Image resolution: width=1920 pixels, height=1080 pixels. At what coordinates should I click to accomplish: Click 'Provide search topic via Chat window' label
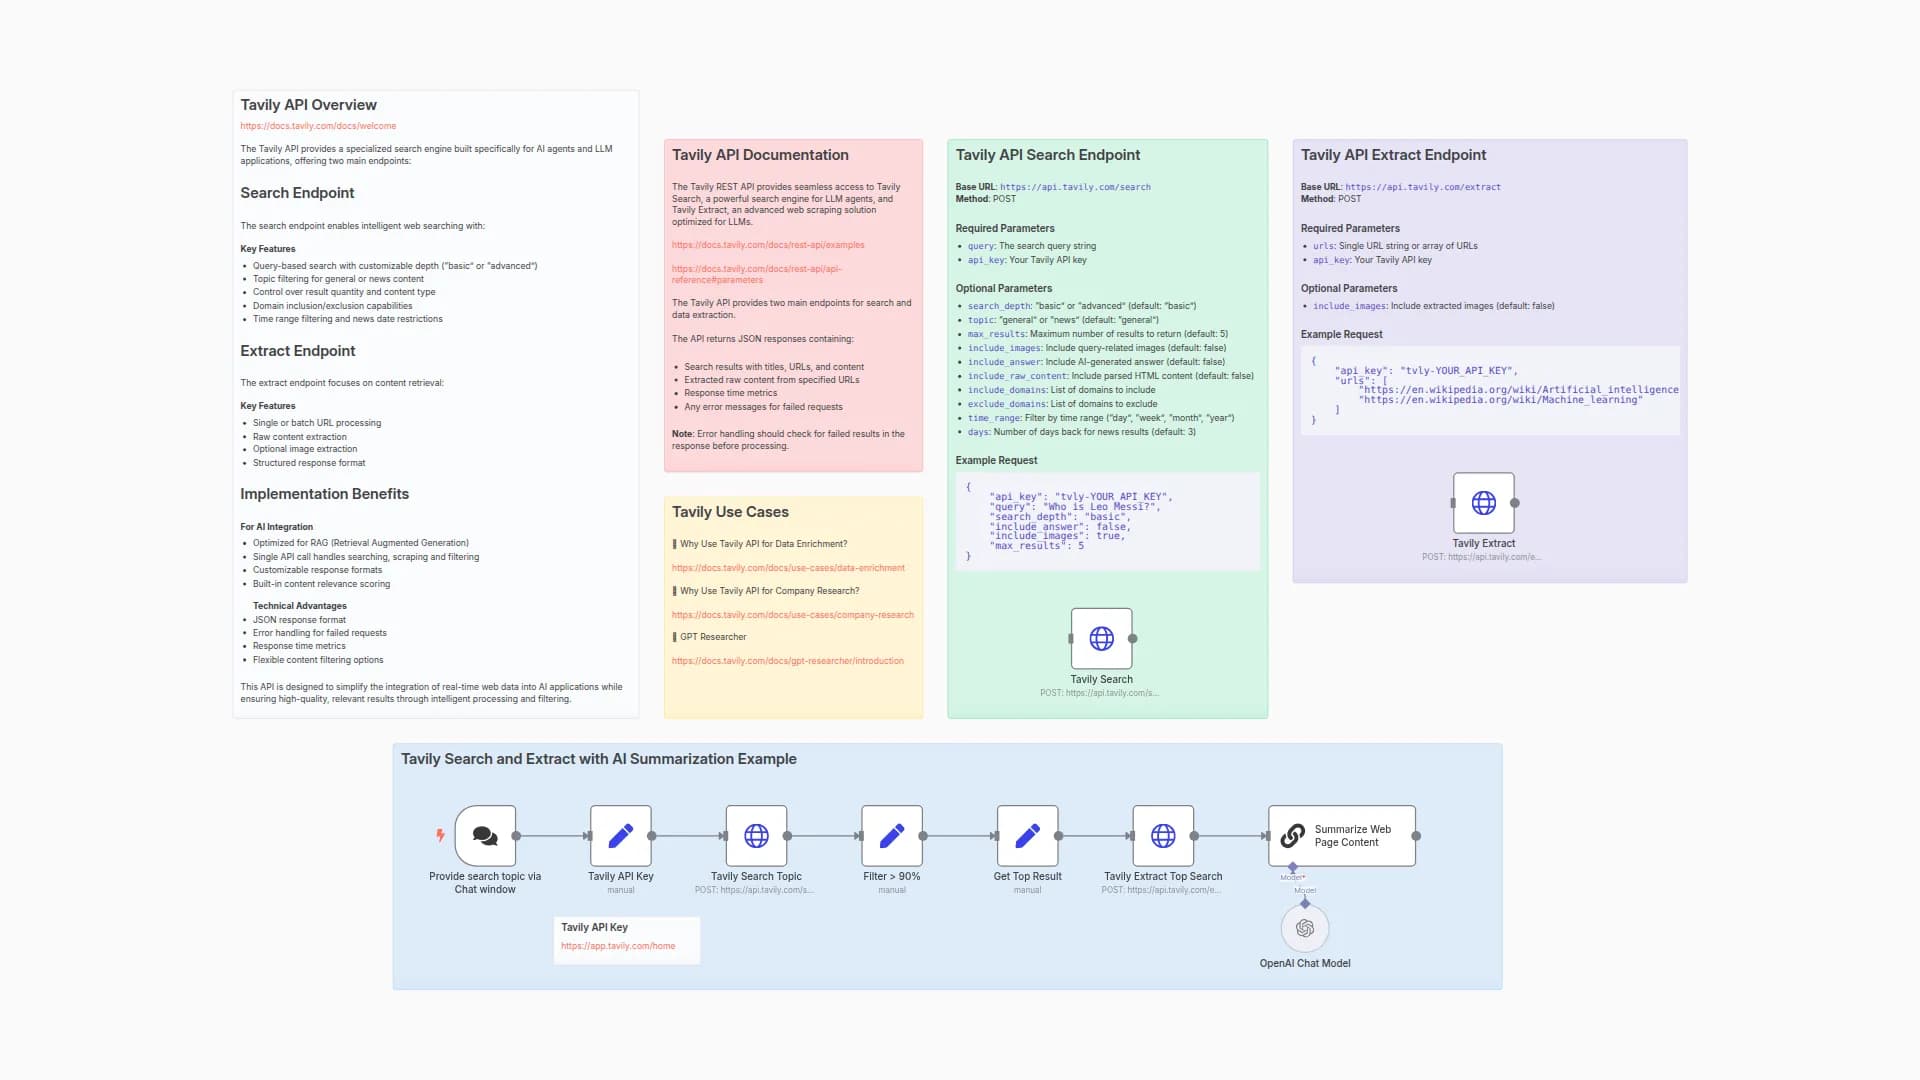[485, 883]
